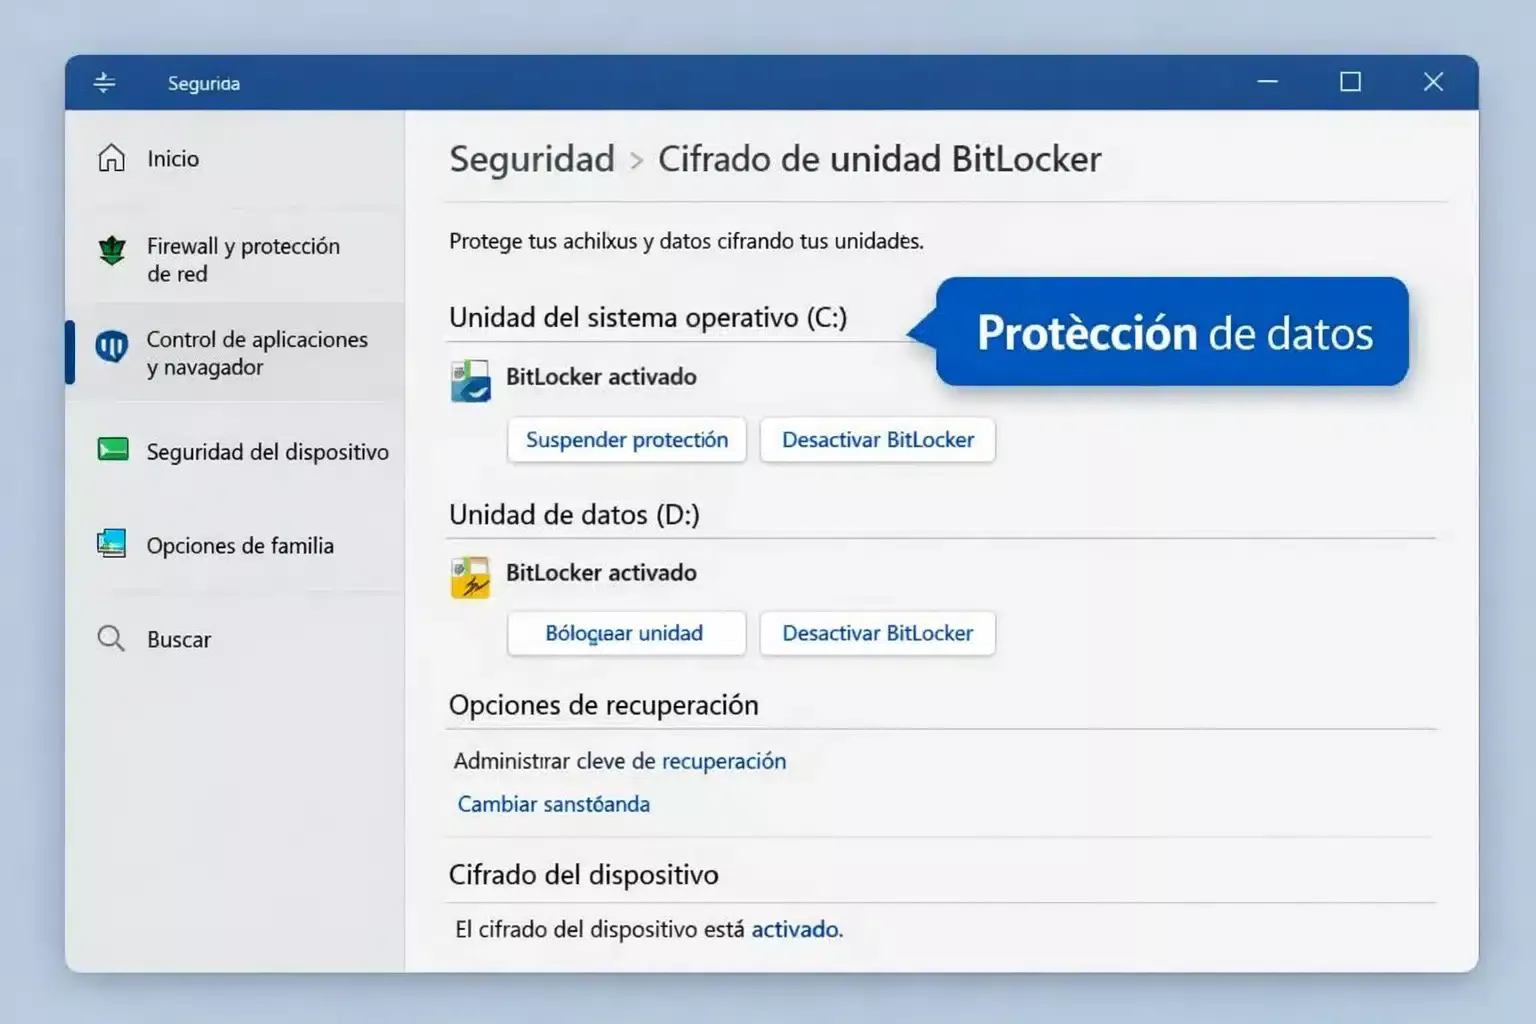Image resolution: width=1536 pixels, height=1024 pixels.
Task: Click the Buscar magnifier icon
Action: (110, 638)
